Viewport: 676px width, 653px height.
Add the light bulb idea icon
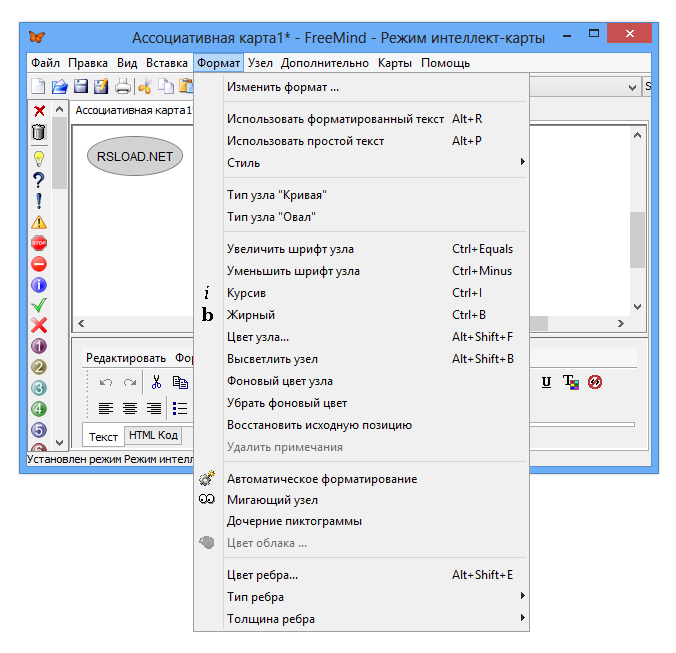(39, 159)
